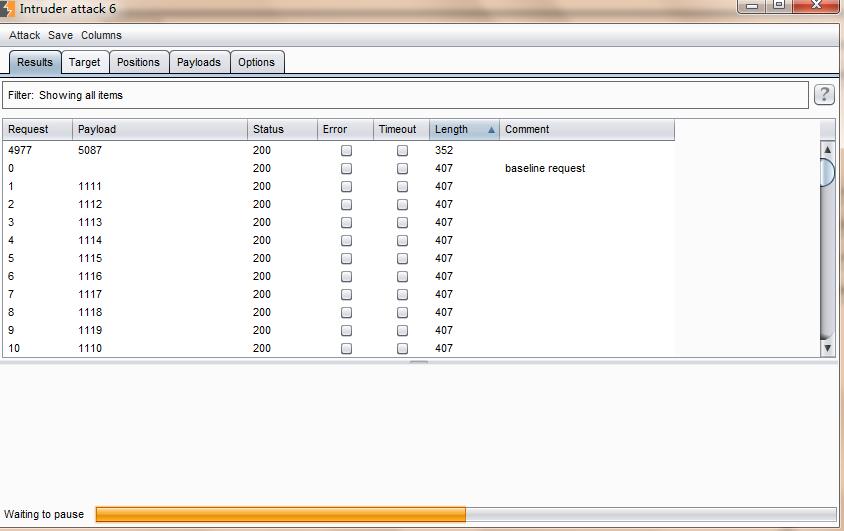Image resolution: width=844 pixels, height=531 pixels.
Task: Toggle Timeout checkbox for payload 1114
Action: click(403, 240)
